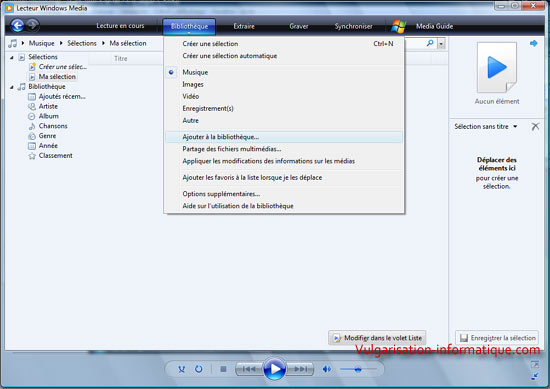Collapse the Sélections tree node

[12, 57]
